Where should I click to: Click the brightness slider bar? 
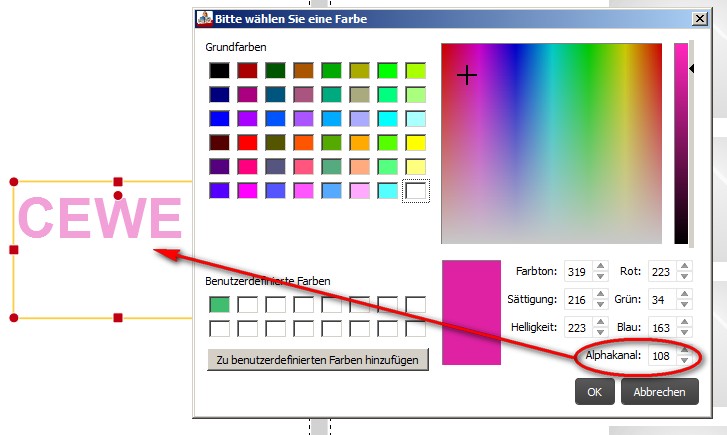[x=681, y=143]
